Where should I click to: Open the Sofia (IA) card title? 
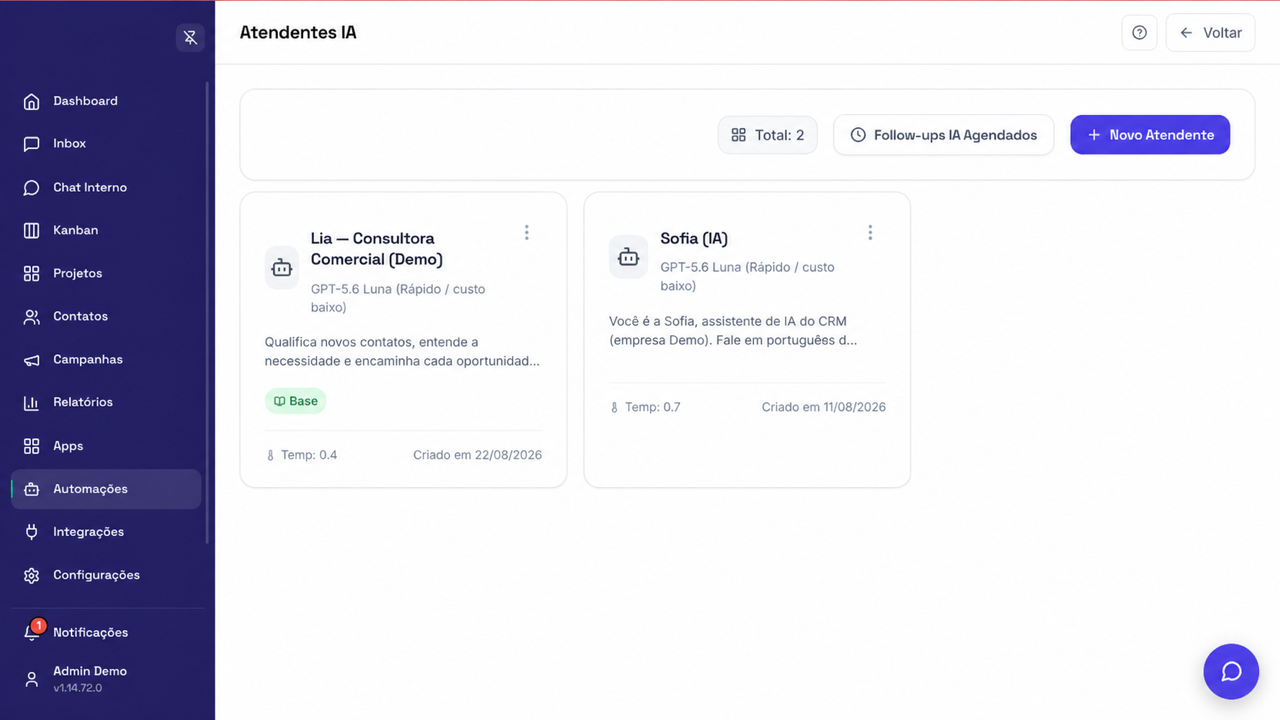(x=694, y=239)
